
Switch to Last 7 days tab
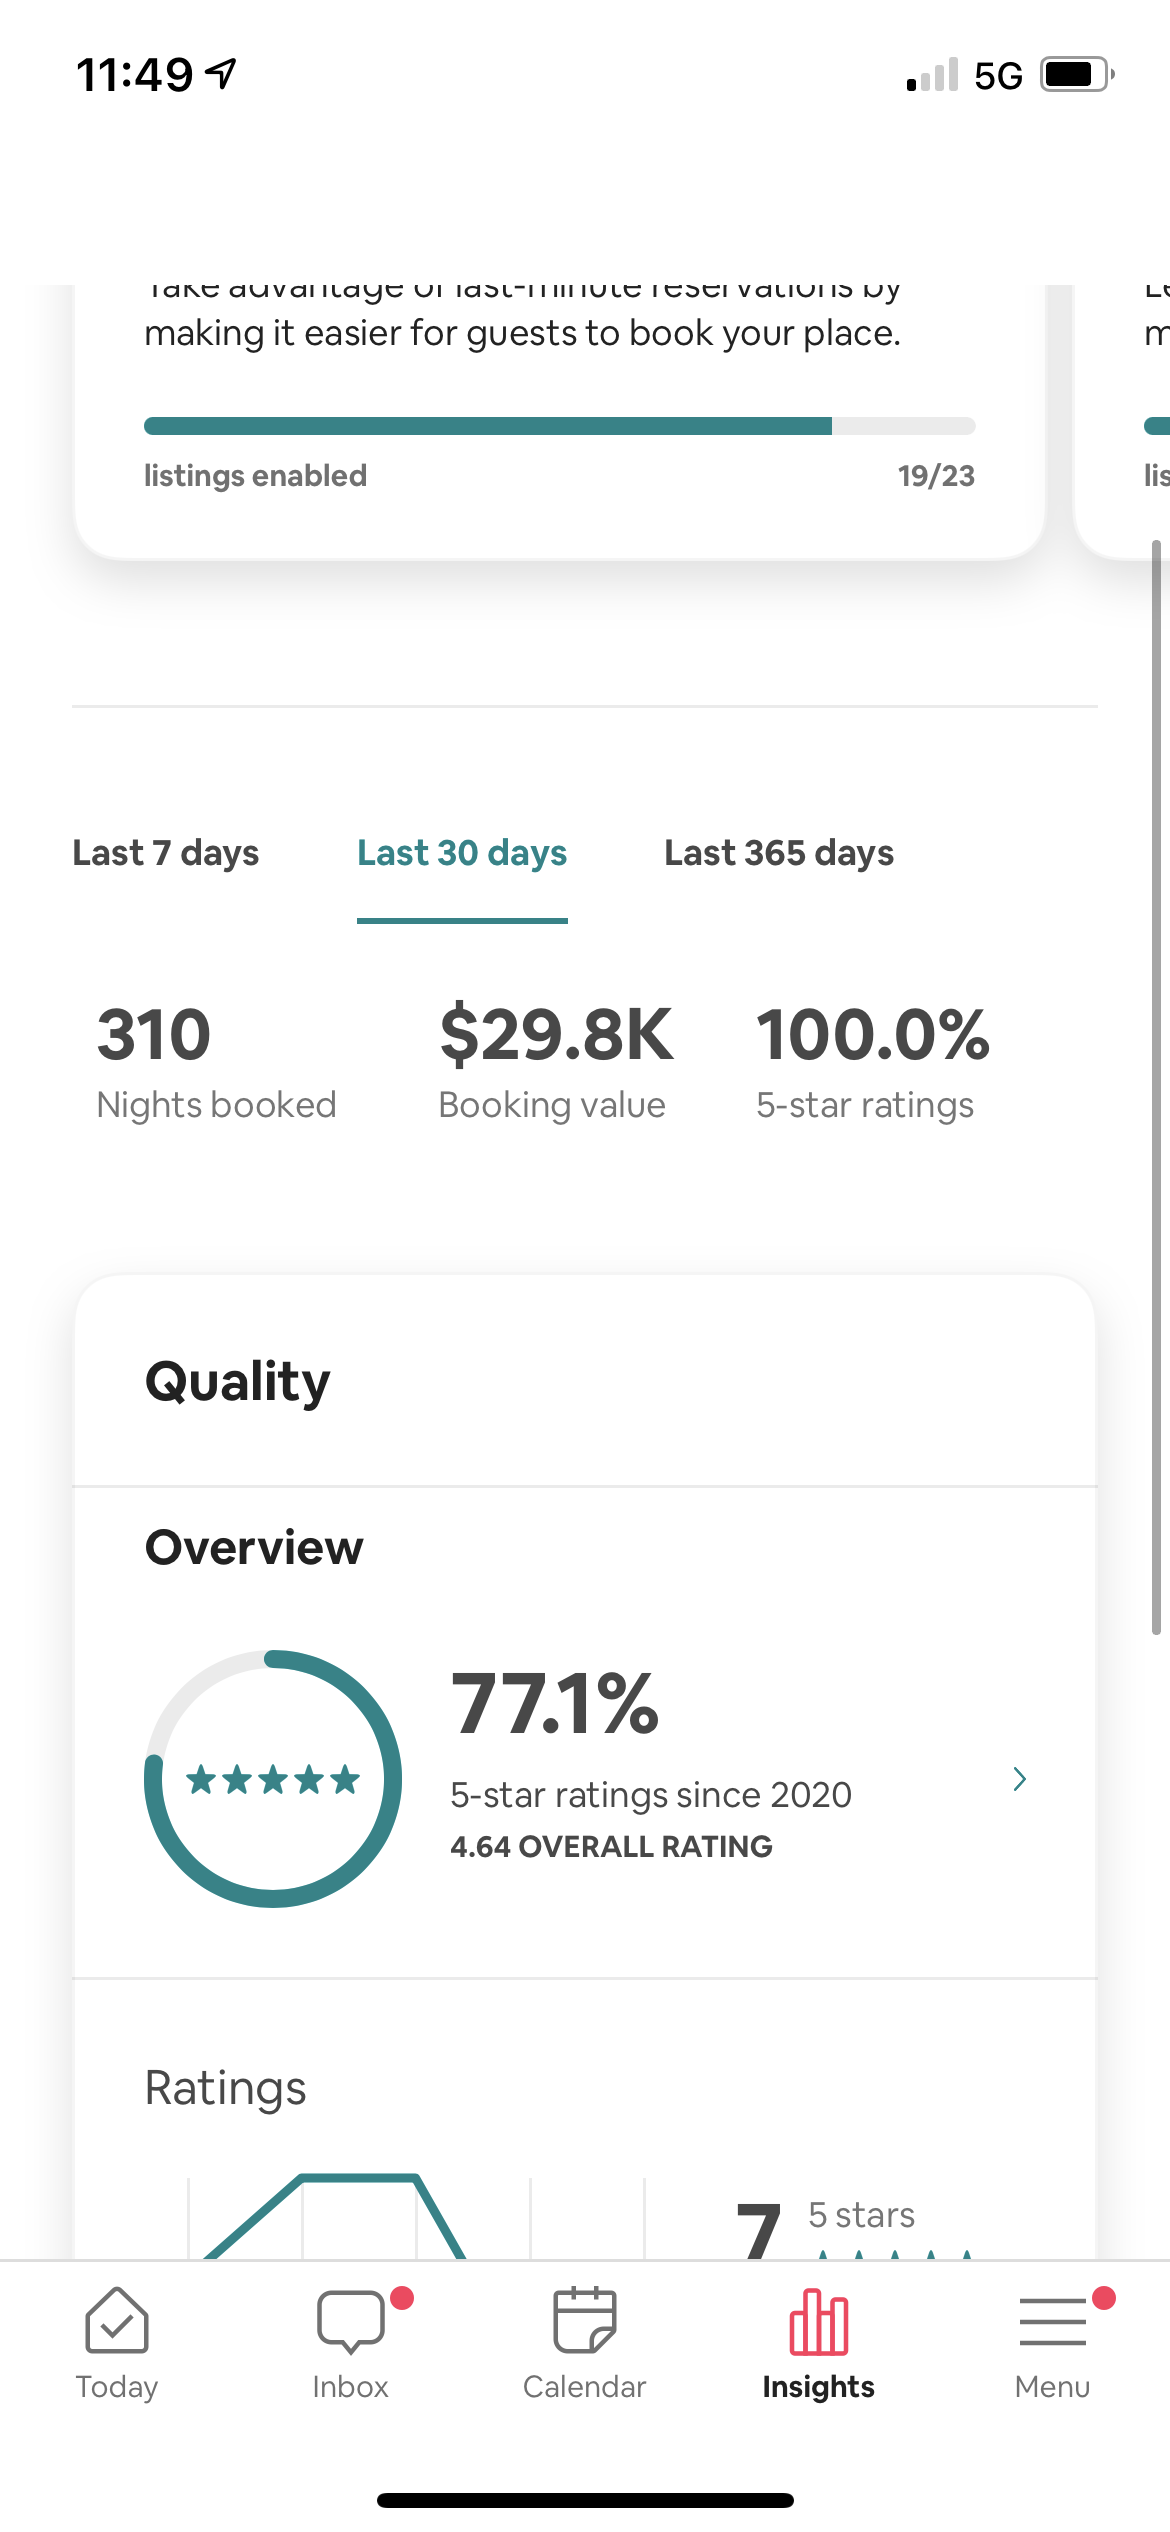pyautogui.click(x=166, y=853)
